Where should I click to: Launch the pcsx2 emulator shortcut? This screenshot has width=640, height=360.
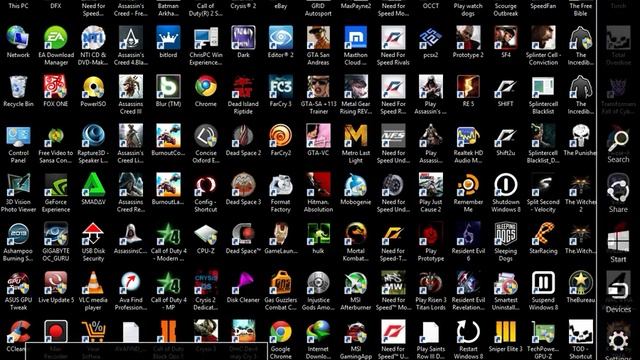pyautogui.click(x=431, y=38)
